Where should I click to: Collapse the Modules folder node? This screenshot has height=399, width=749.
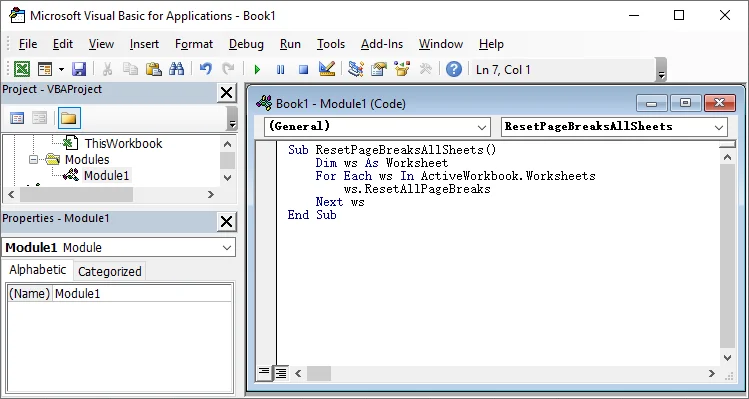pos(33,160)
